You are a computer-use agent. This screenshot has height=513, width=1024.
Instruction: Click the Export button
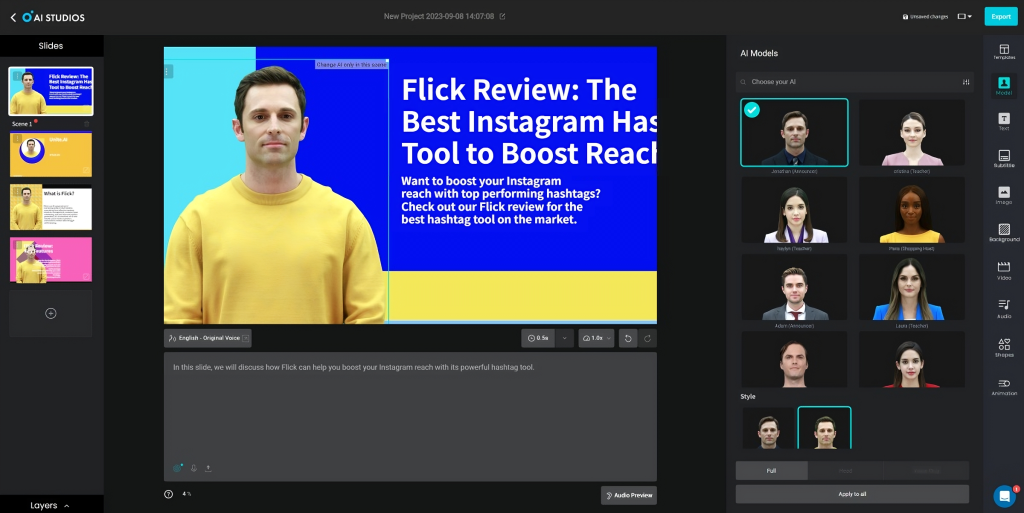click(1000, 17)
